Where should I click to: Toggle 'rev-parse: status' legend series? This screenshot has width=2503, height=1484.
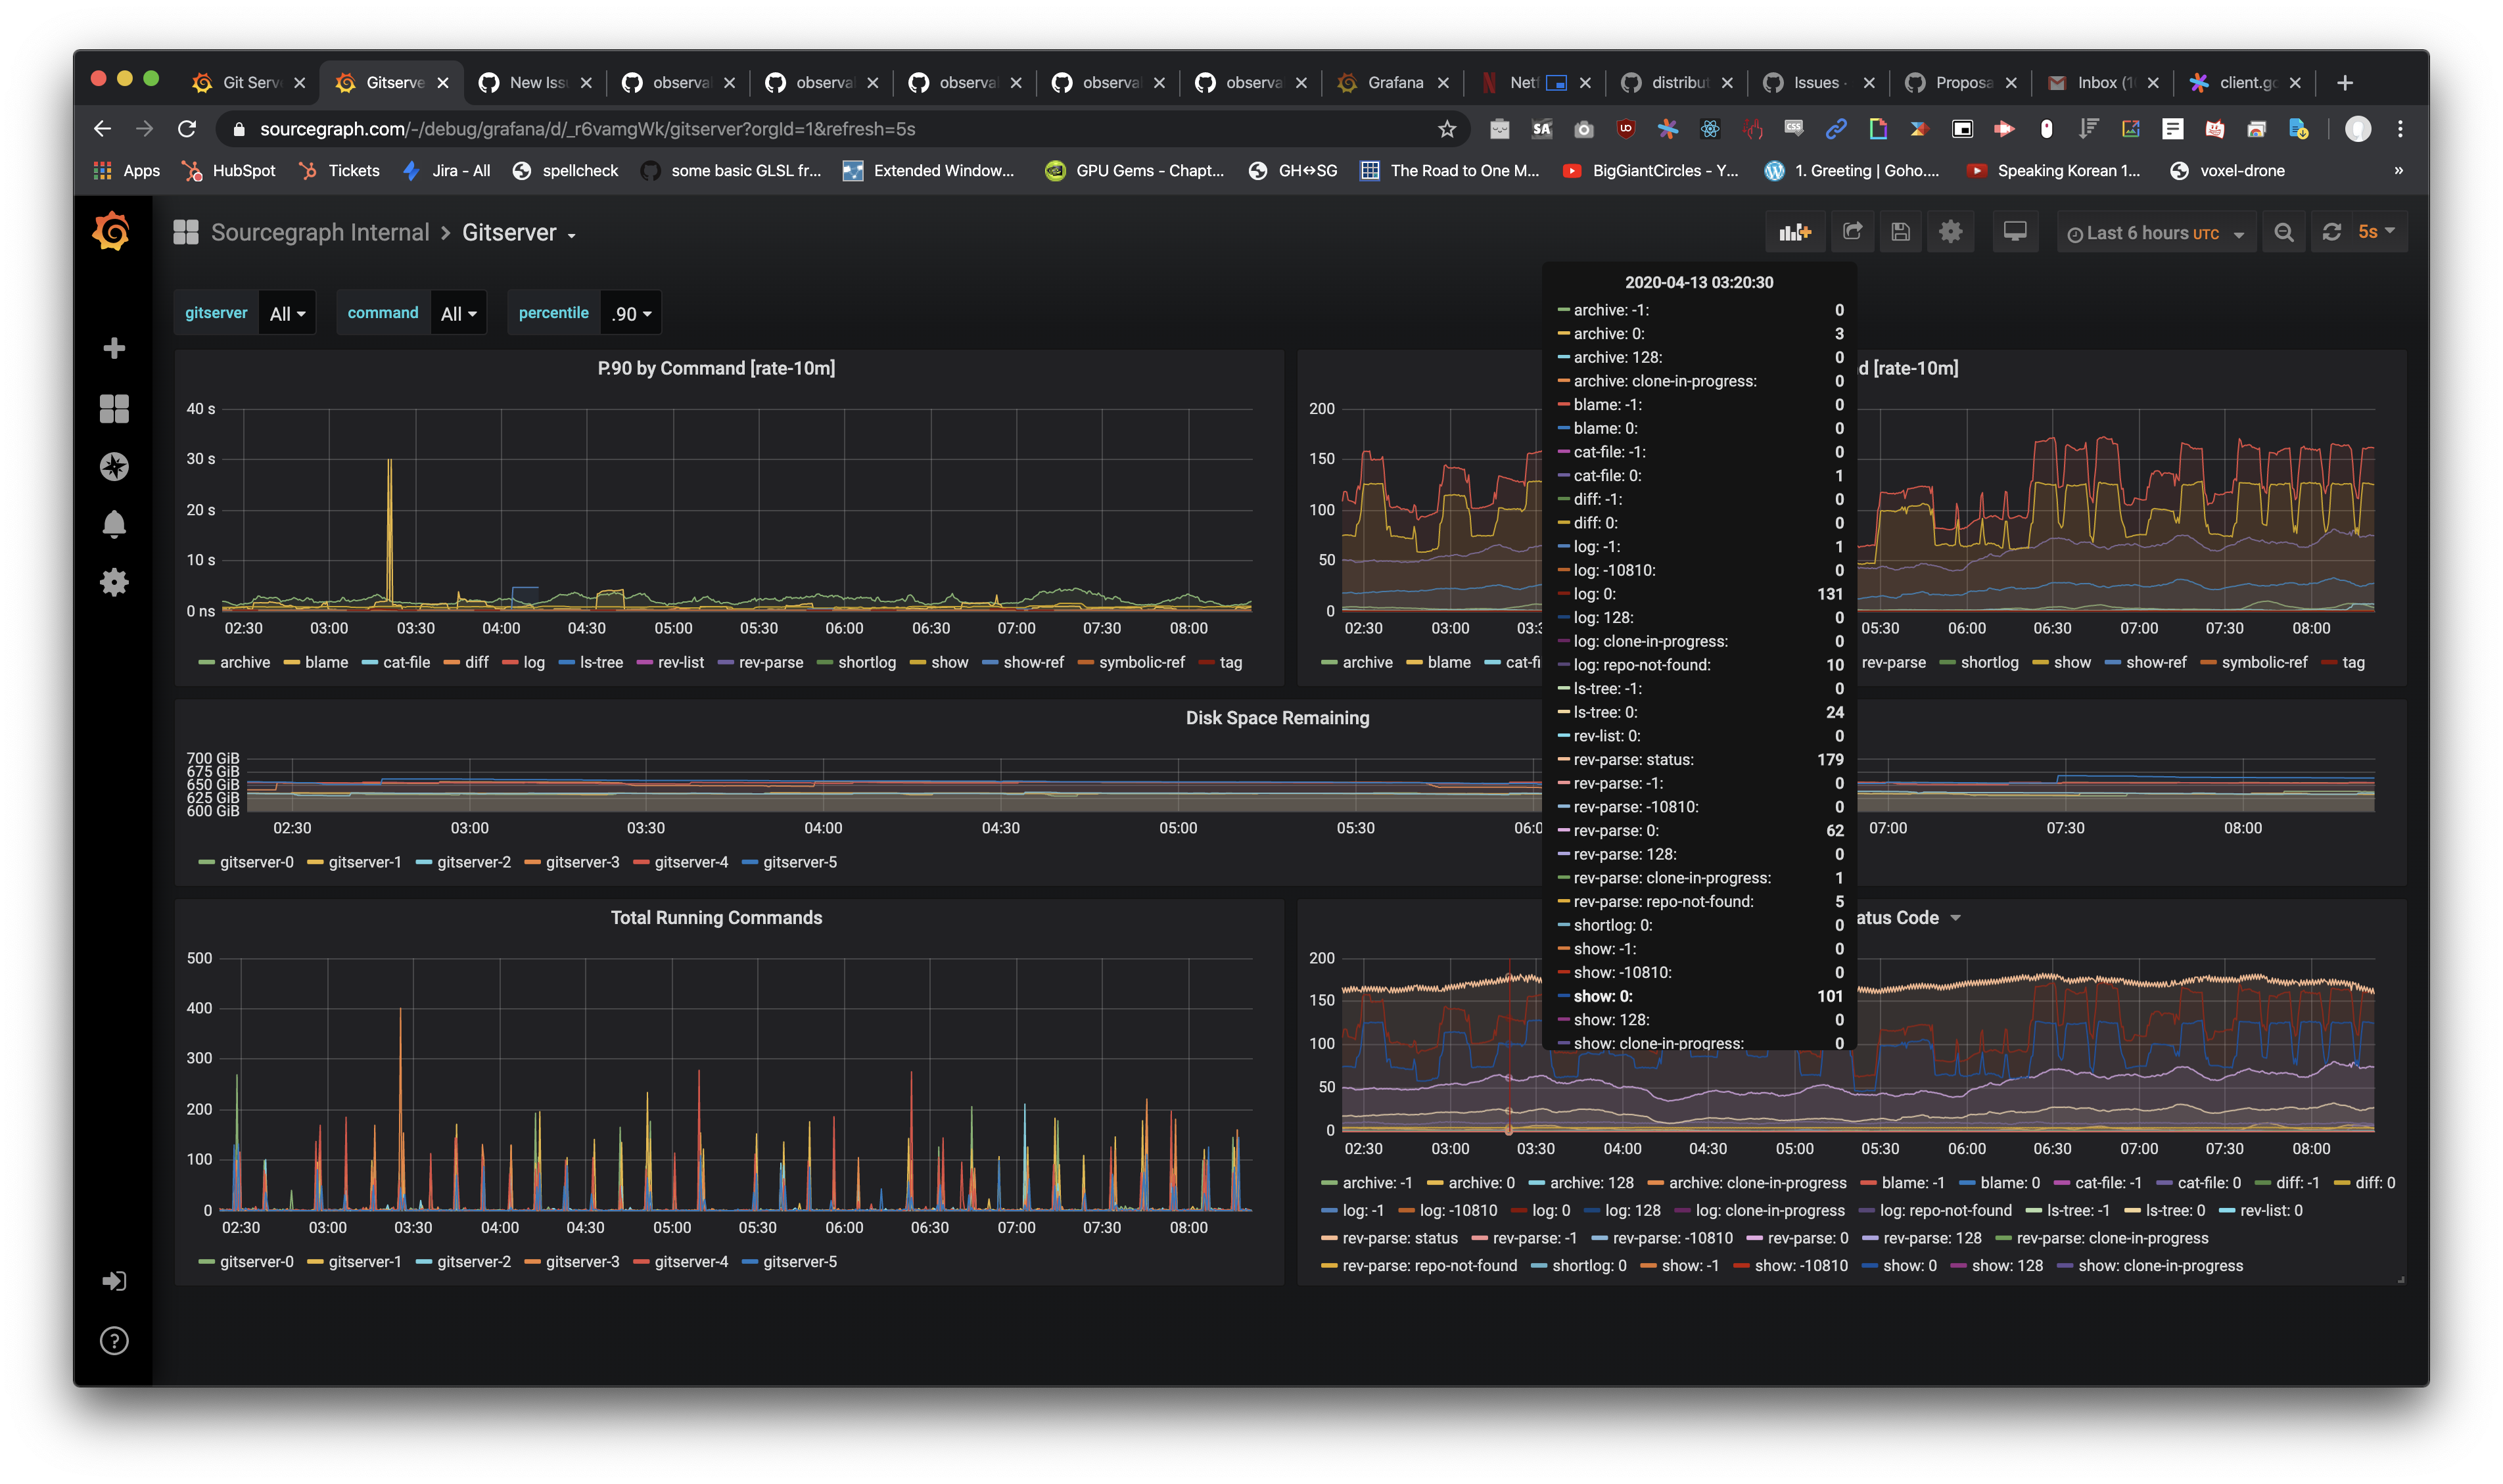pos(1400,1238)
